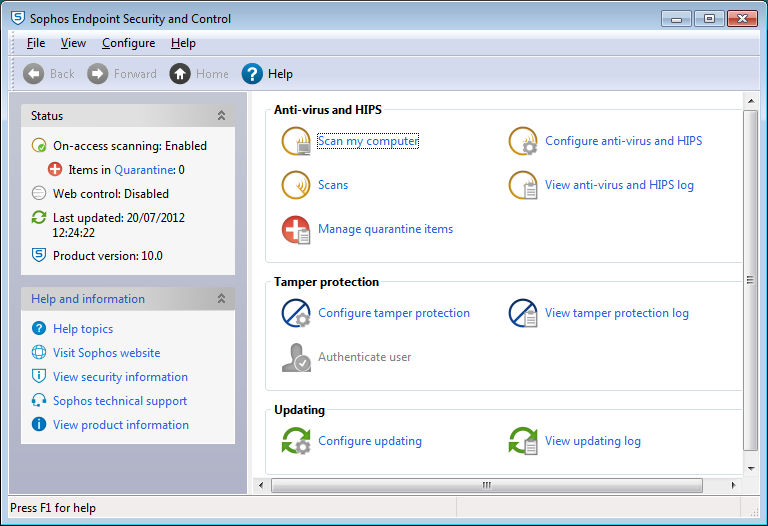Click the on-access scanning status icon
Screen dimensions: 768x526
39,145
